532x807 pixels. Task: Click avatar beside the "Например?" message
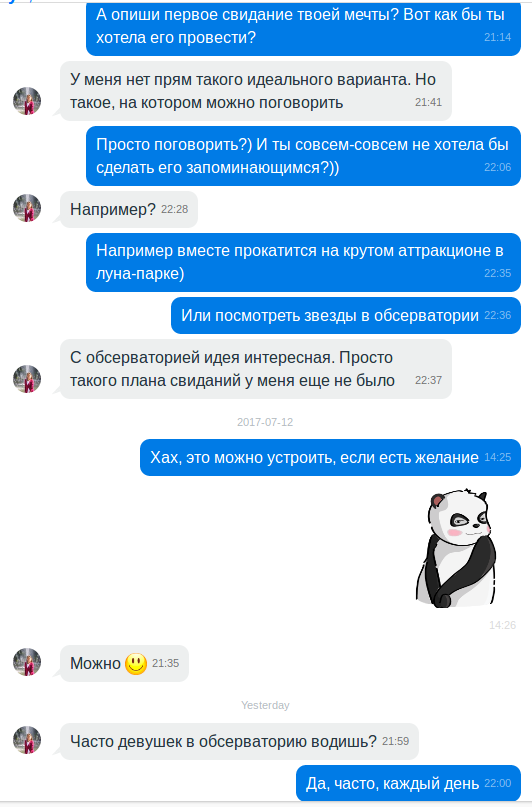(x=27, y=208)
